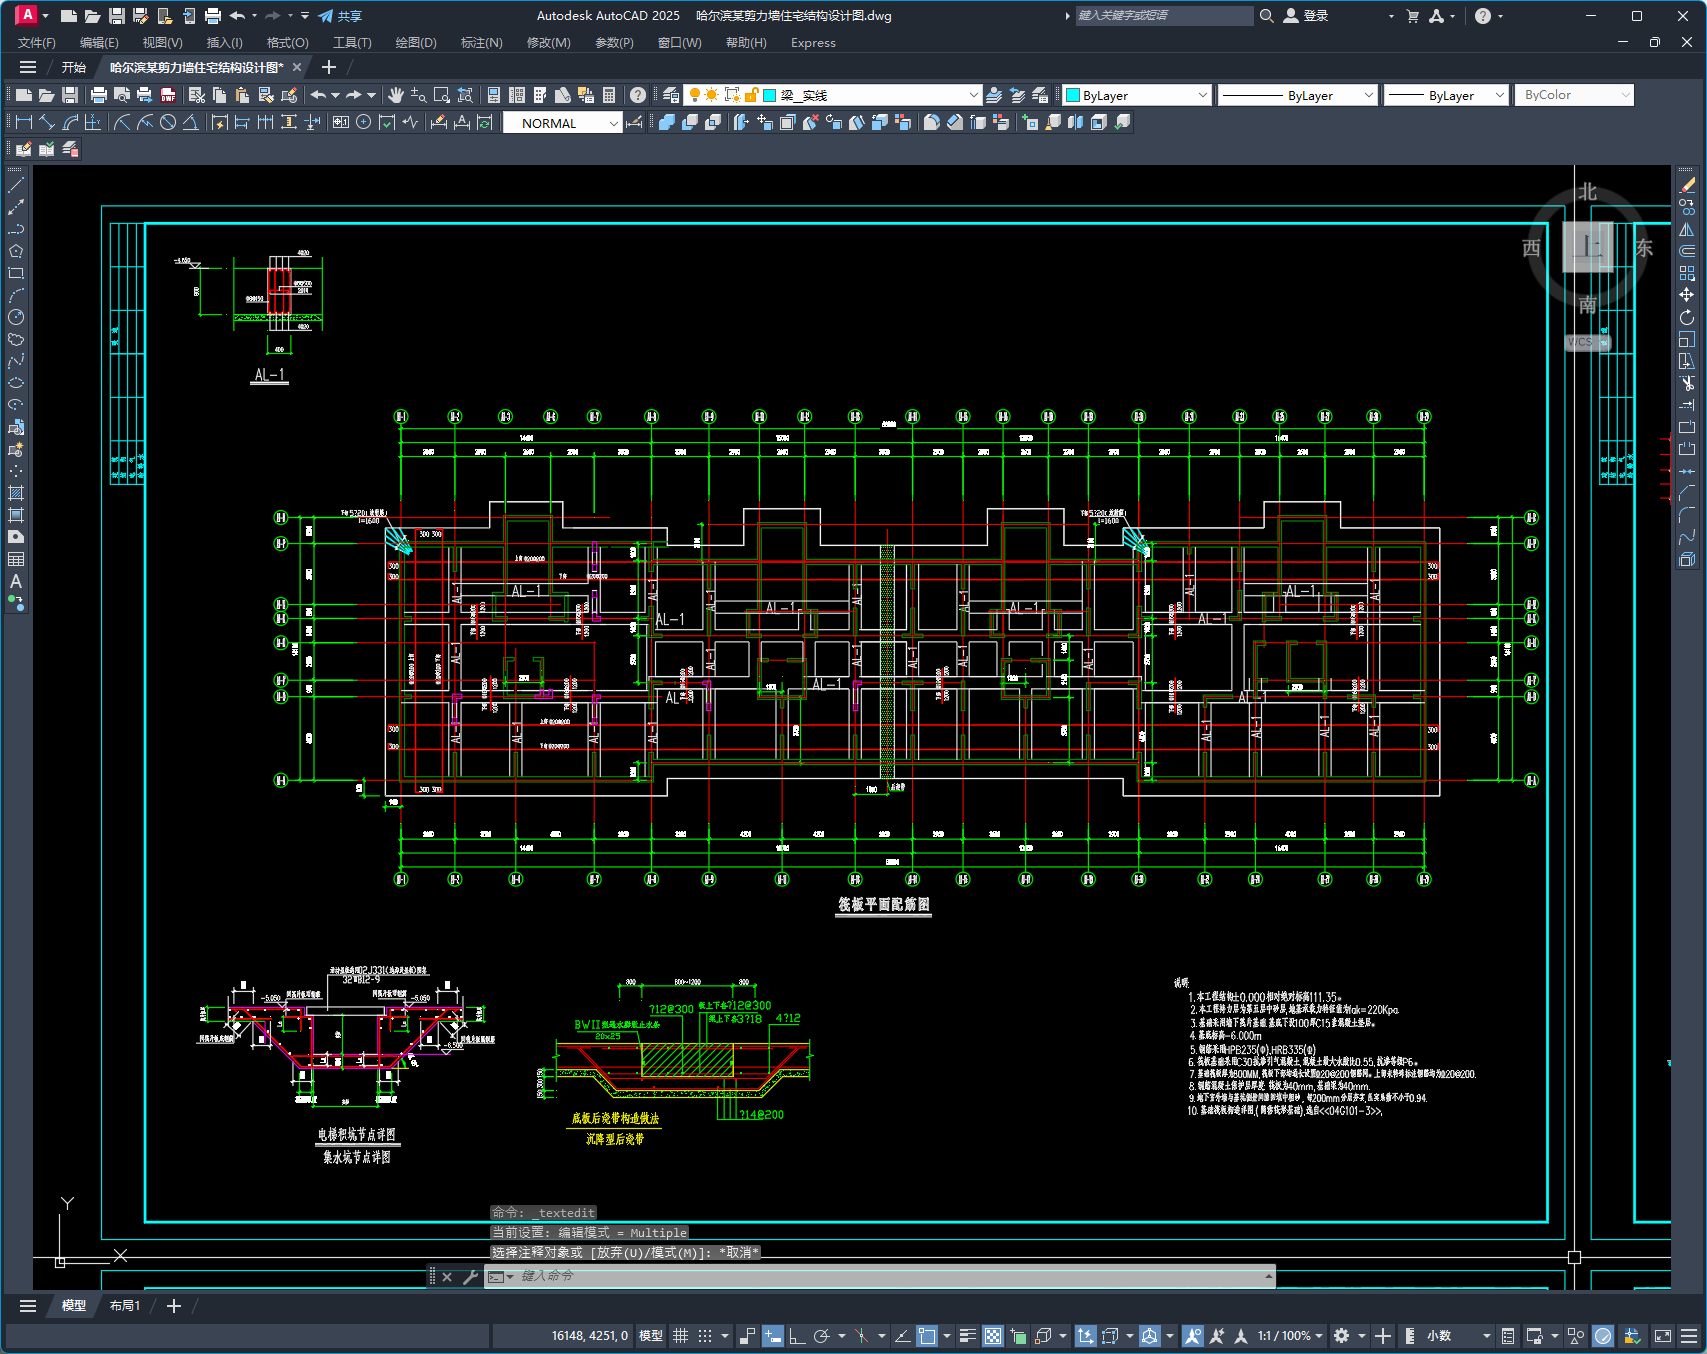Image resolution: width=1707 pixels, height=1354 pixels.
Task: Select the Line tool in draw toolbar
Action: tap(16, 185)
